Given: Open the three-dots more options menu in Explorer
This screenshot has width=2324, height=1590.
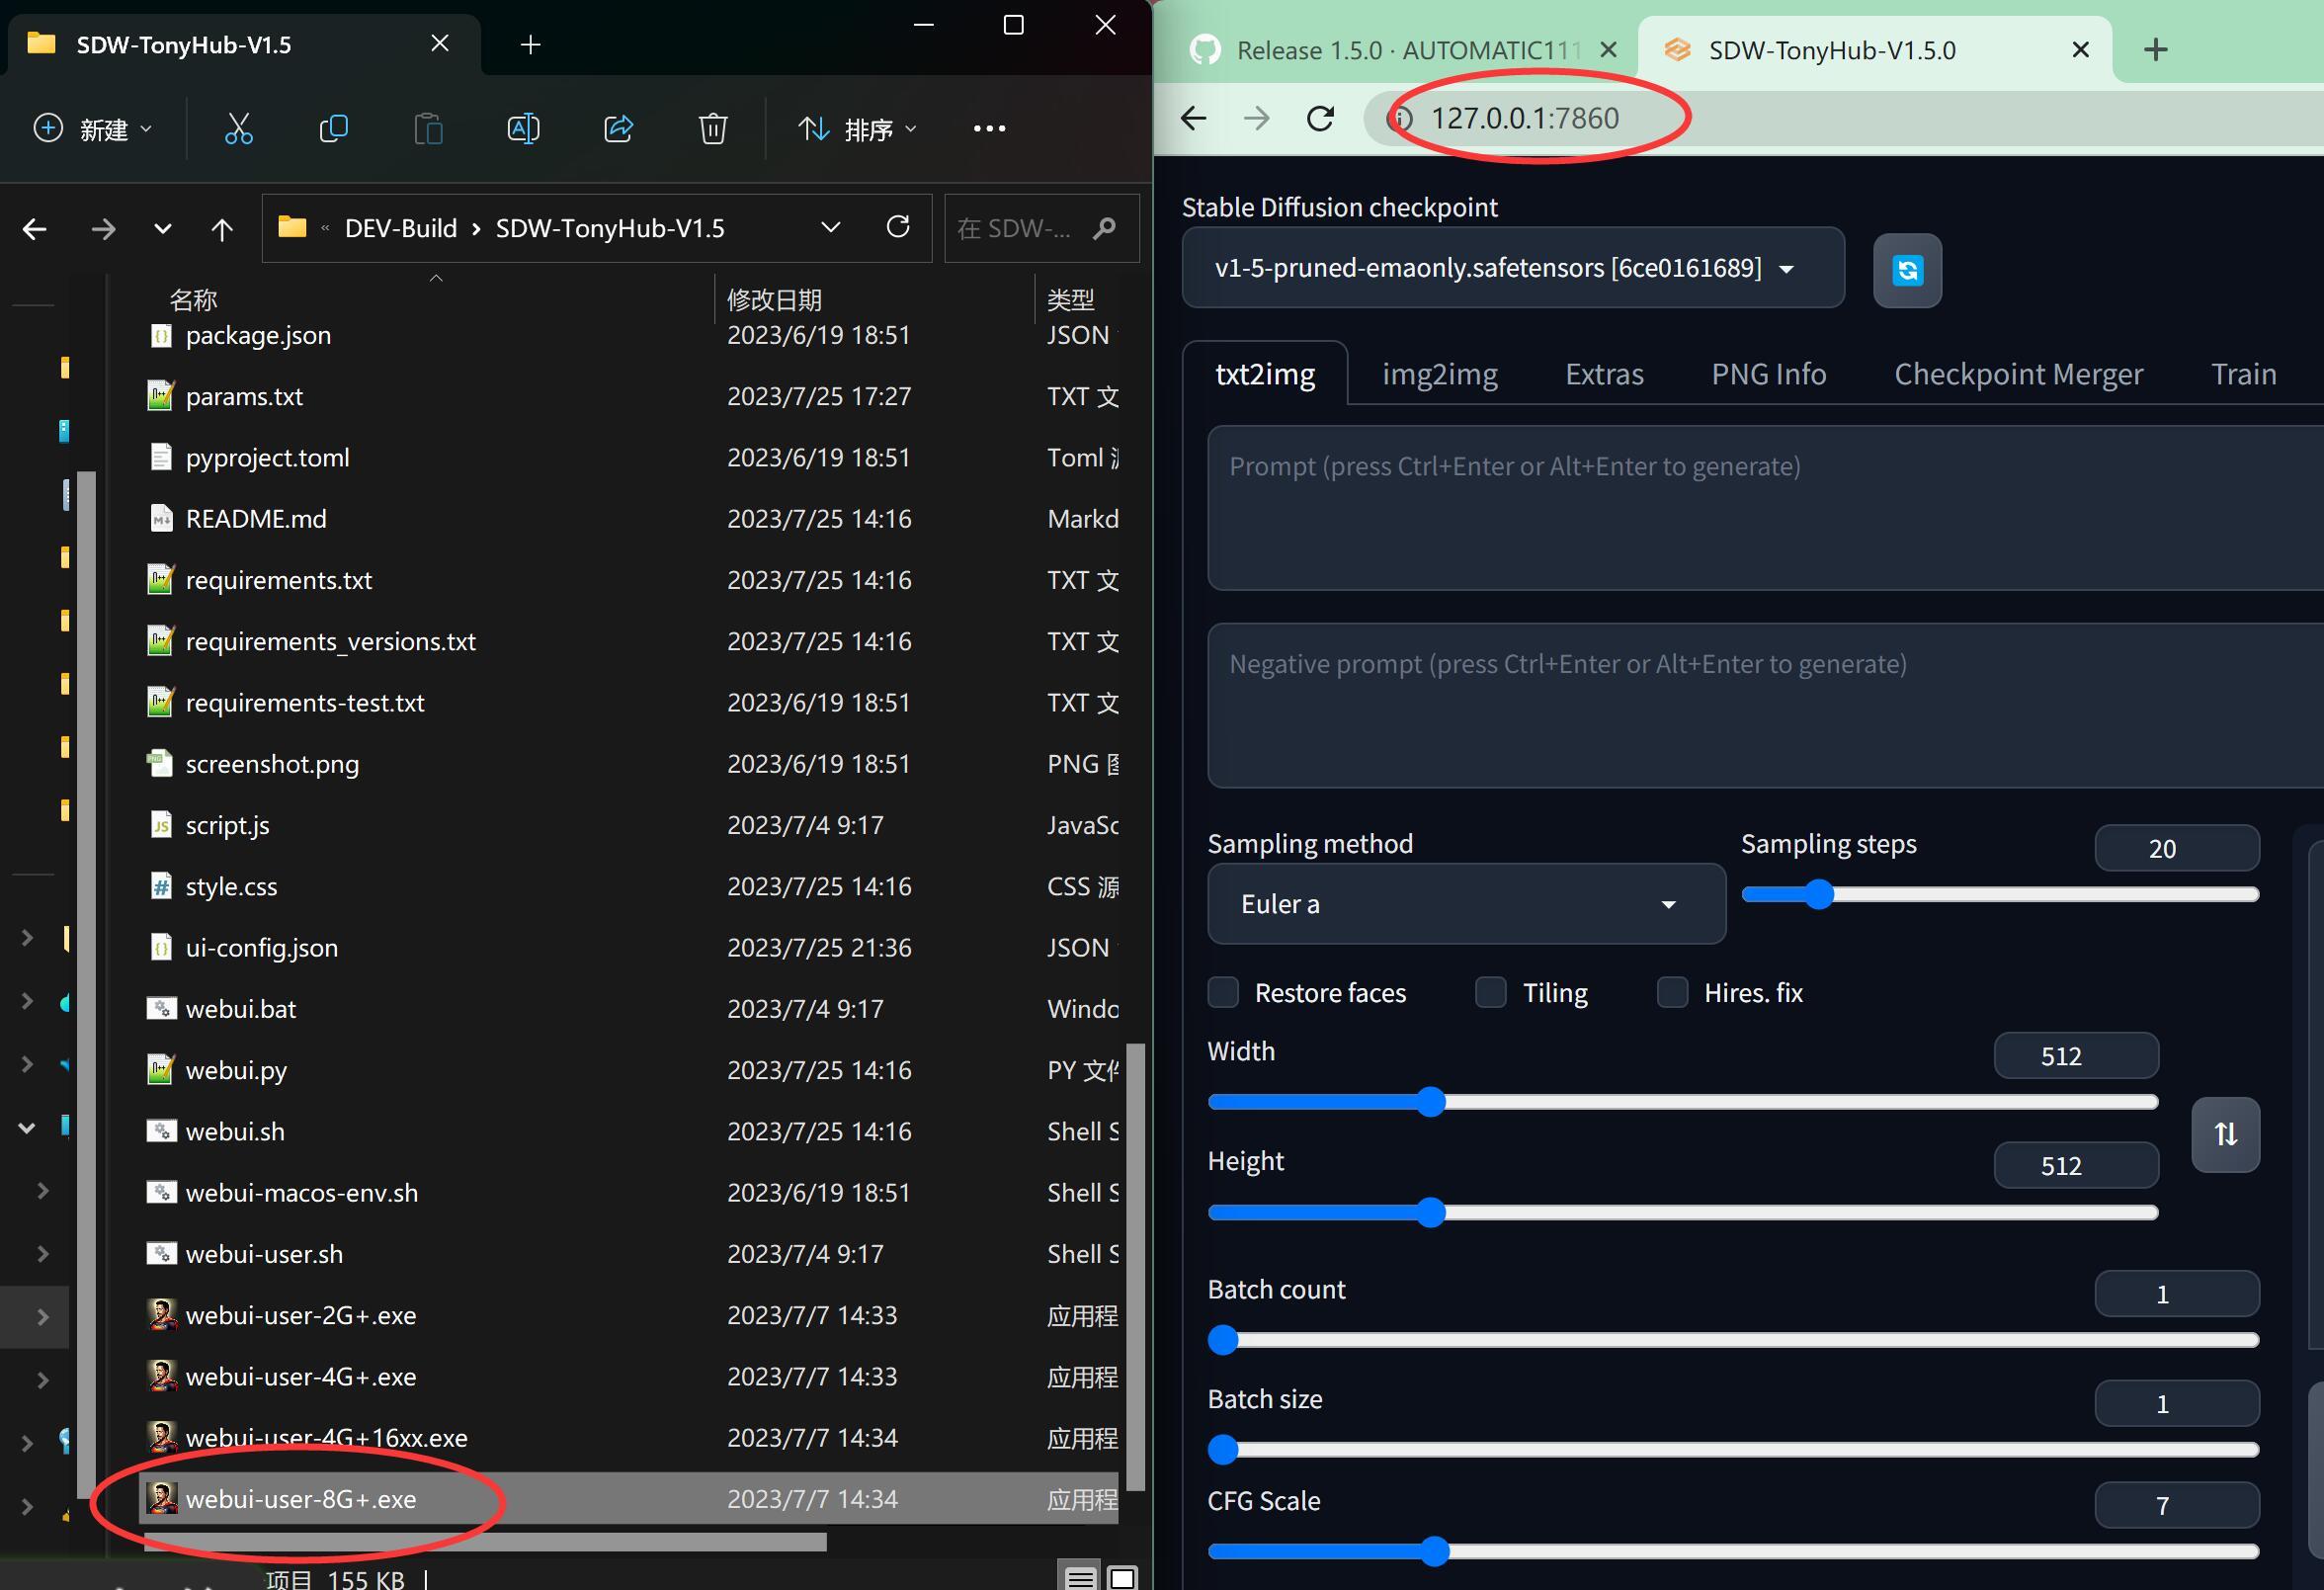Looking at the screenshot, I should click(x=989, y=129).
